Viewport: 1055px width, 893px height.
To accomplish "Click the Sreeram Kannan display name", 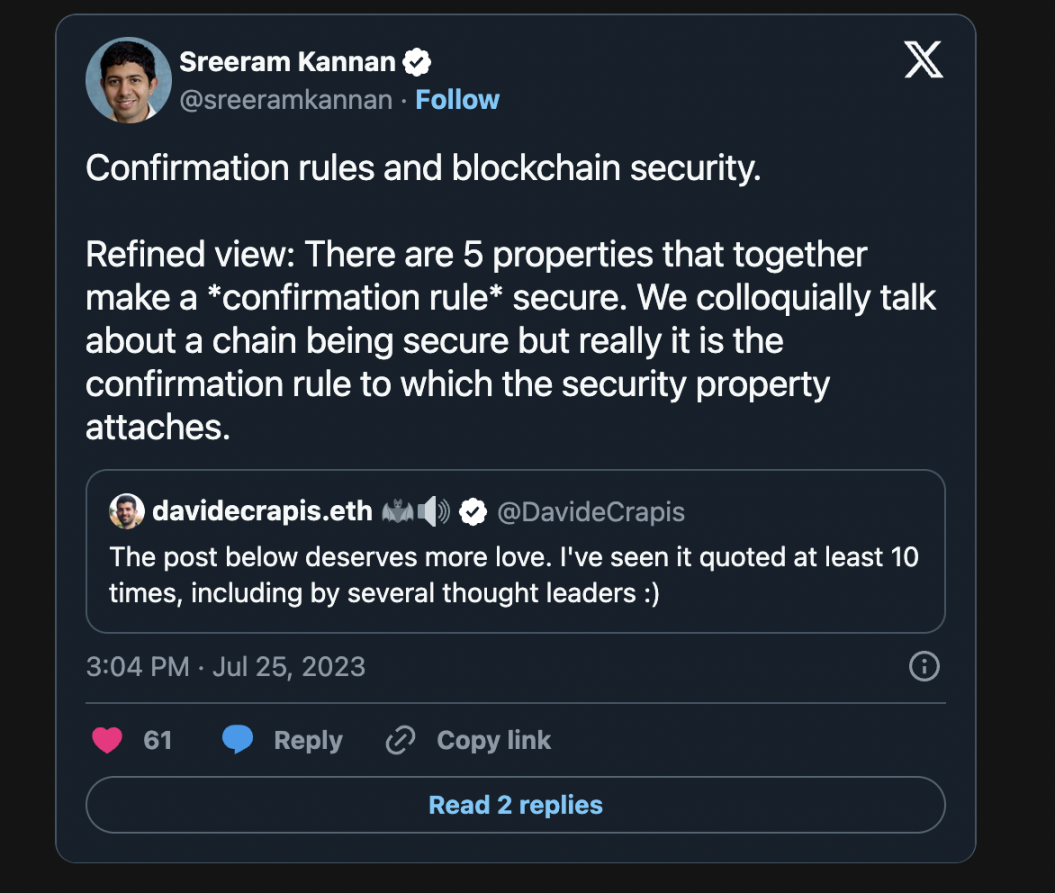I will click(287, 62).
